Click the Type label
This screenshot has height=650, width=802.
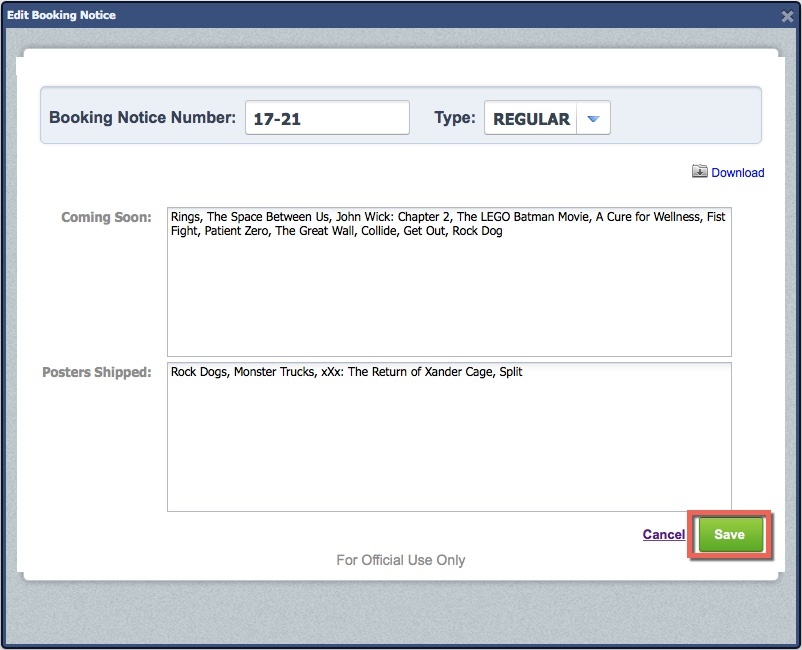coord(454,118)
